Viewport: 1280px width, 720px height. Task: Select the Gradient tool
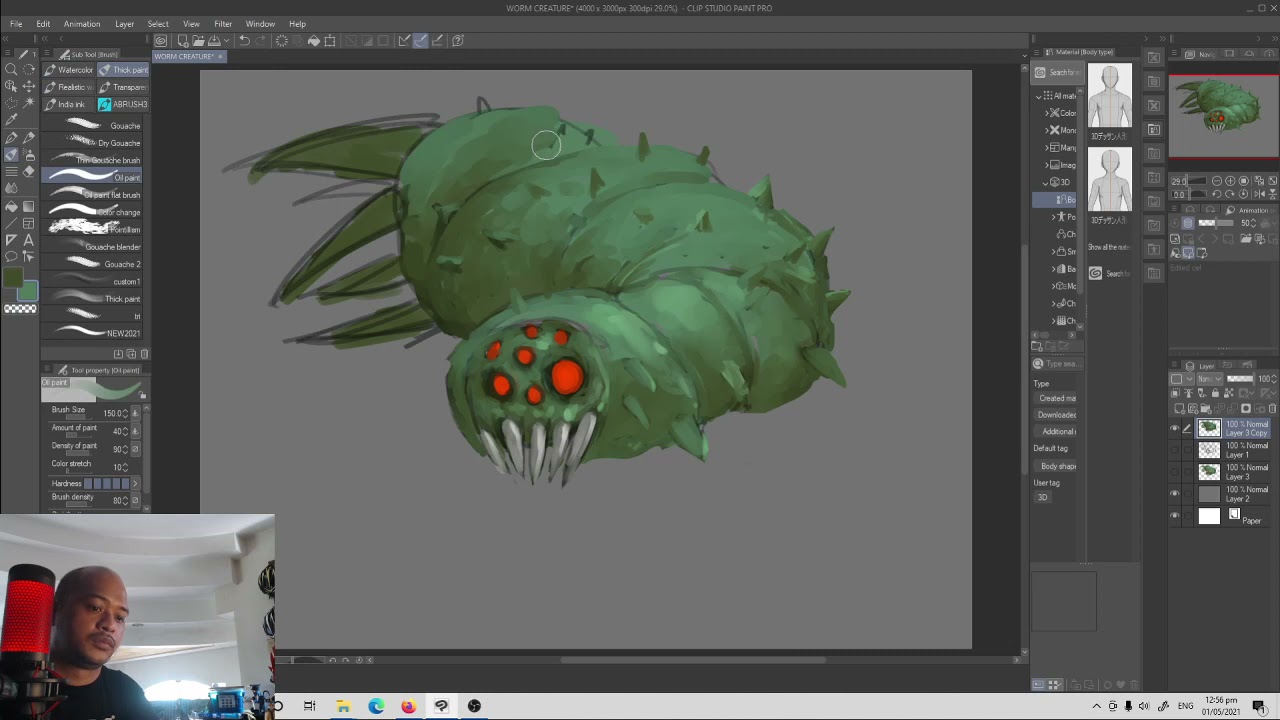click(28, 206)
